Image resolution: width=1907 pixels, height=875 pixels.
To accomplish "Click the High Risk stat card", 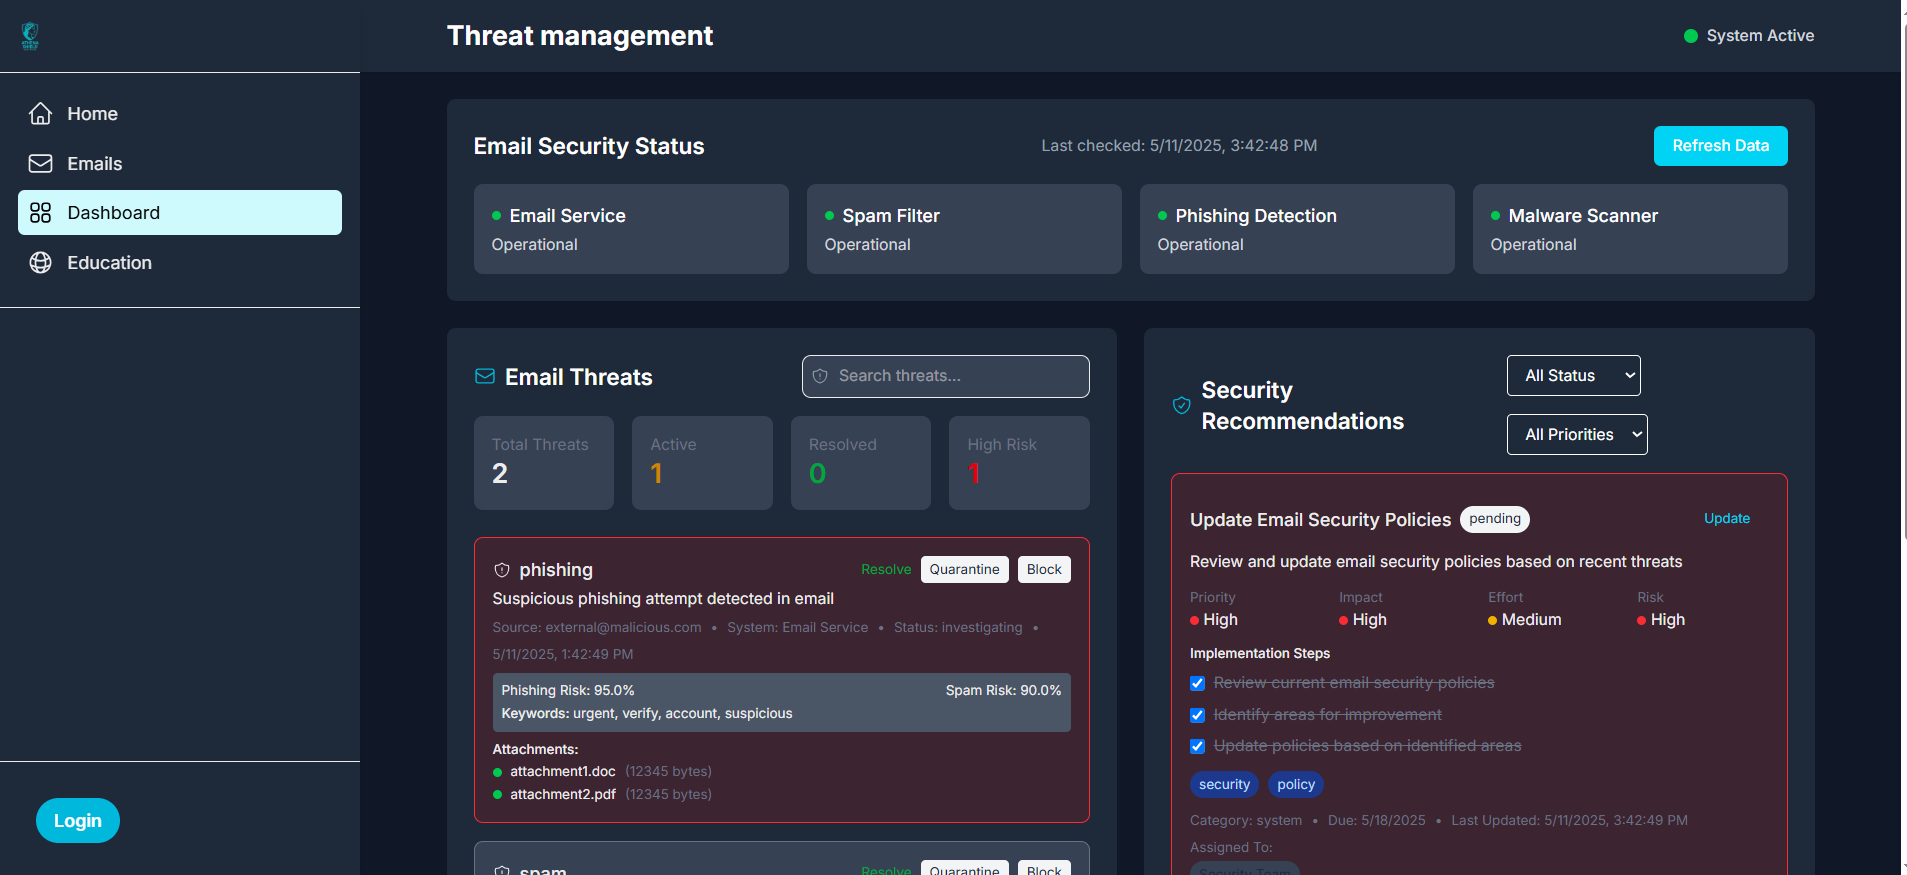I will [x=1019, y=462].
